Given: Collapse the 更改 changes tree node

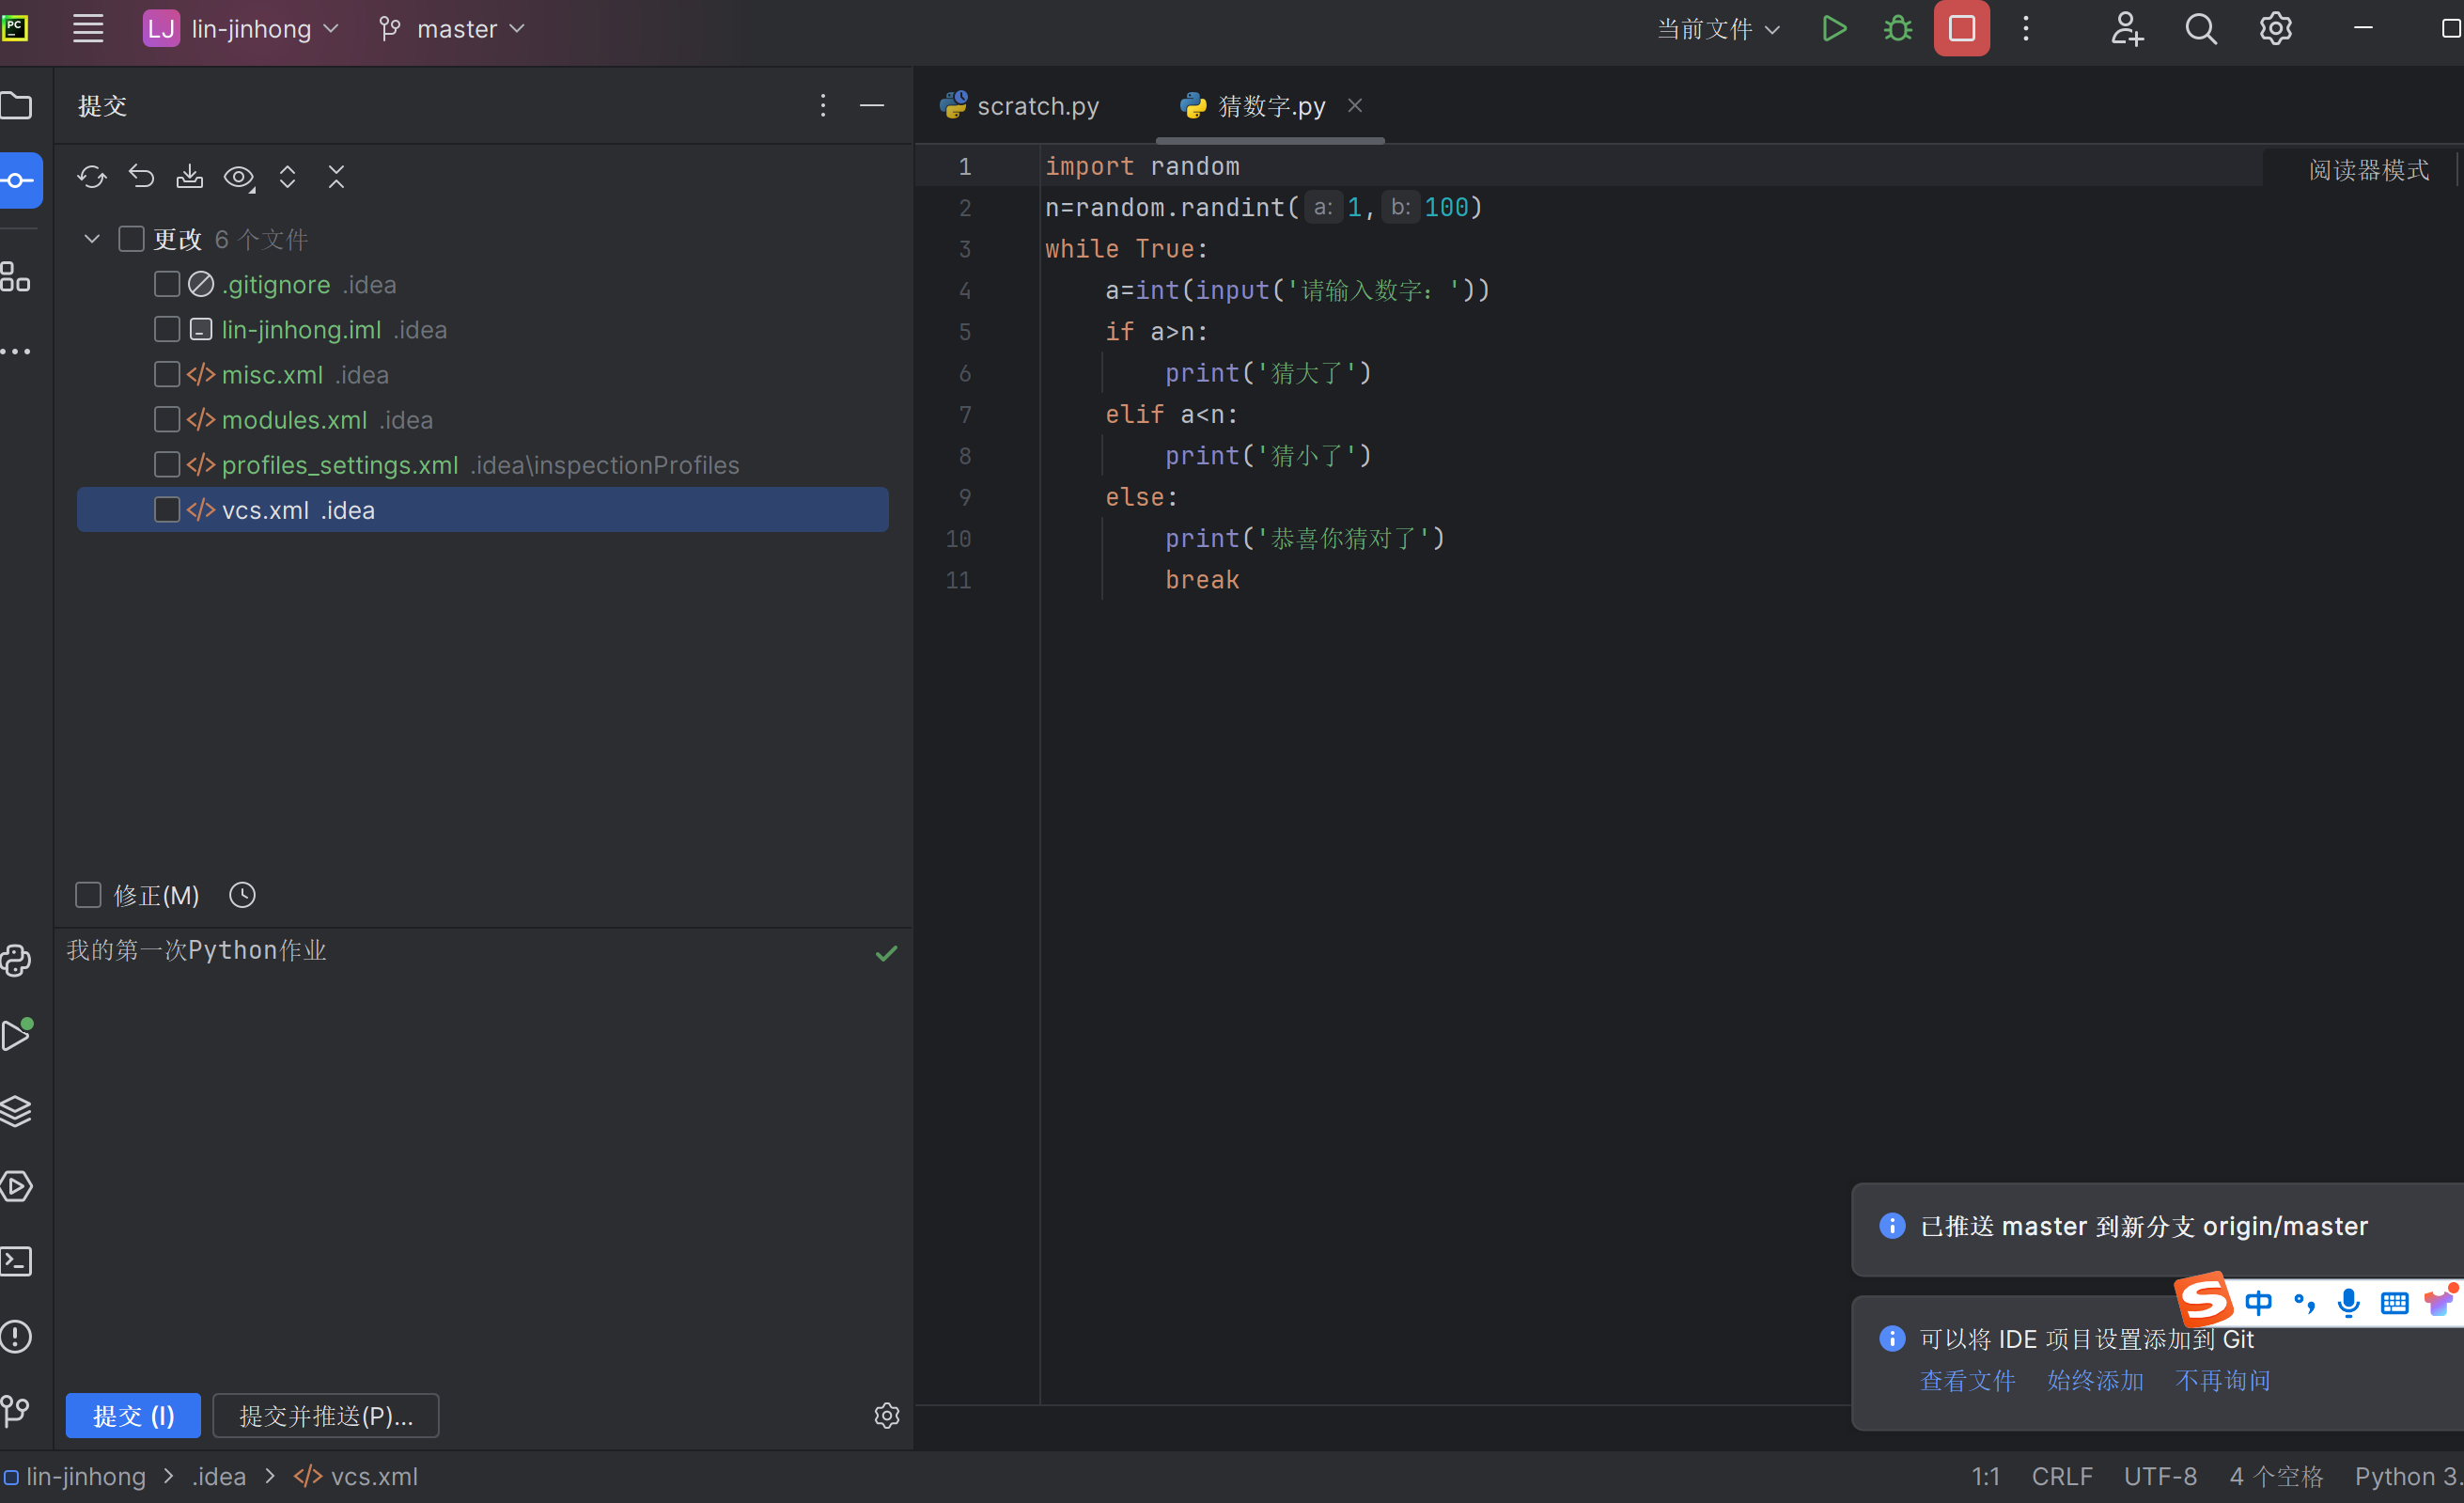Looking at the screenshot, I should click(x=92, y=239).
